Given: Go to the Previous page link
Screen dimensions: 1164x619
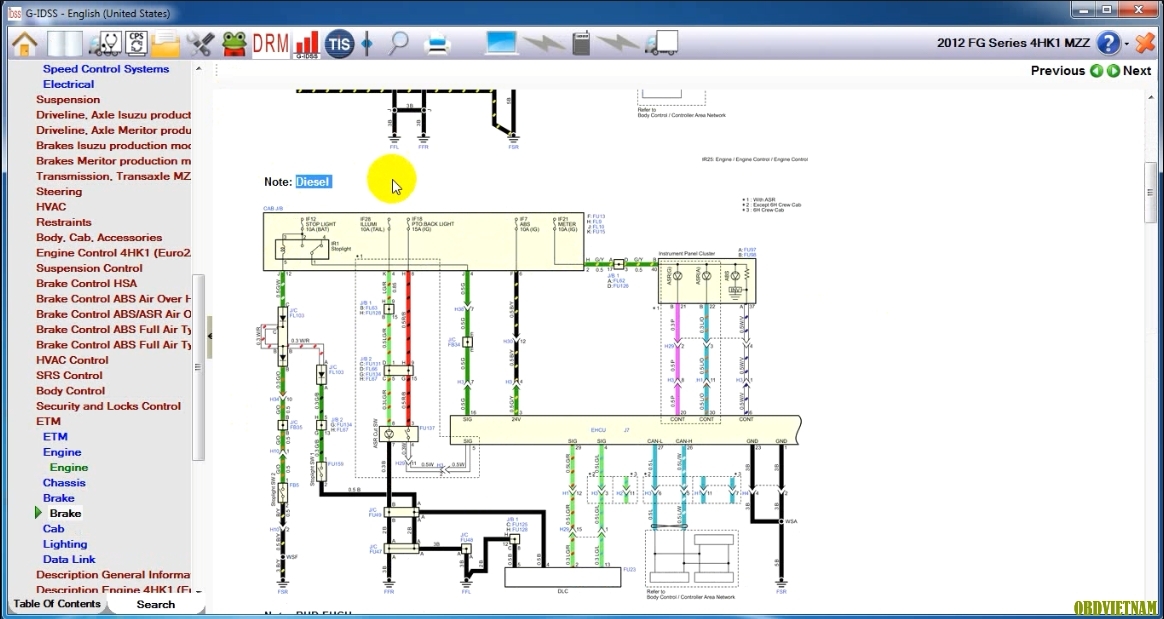Looking at the screenshot, I should click(1058, 71).
